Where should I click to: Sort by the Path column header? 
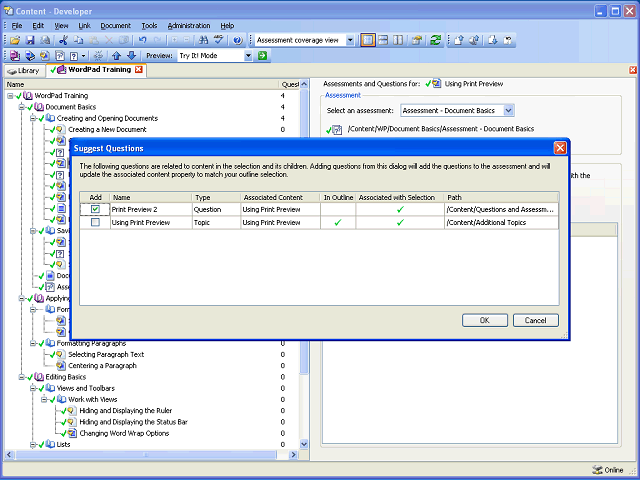[501, 197]
